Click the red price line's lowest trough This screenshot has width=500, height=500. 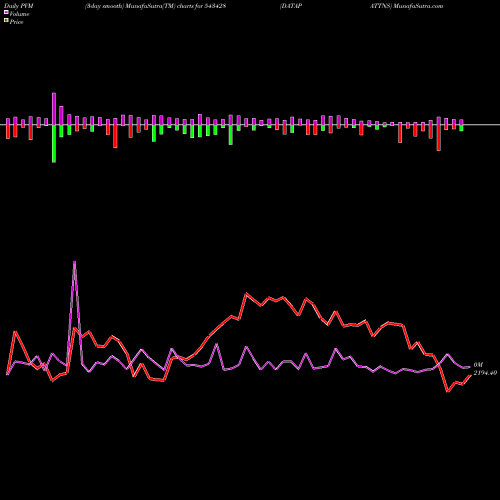448,392
